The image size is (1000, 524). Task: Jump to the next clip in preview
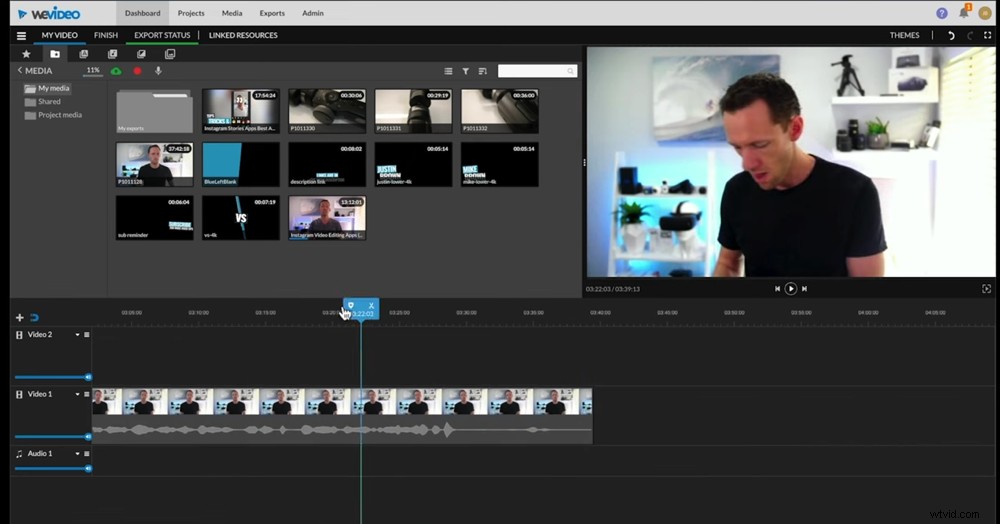pos(804,289)
